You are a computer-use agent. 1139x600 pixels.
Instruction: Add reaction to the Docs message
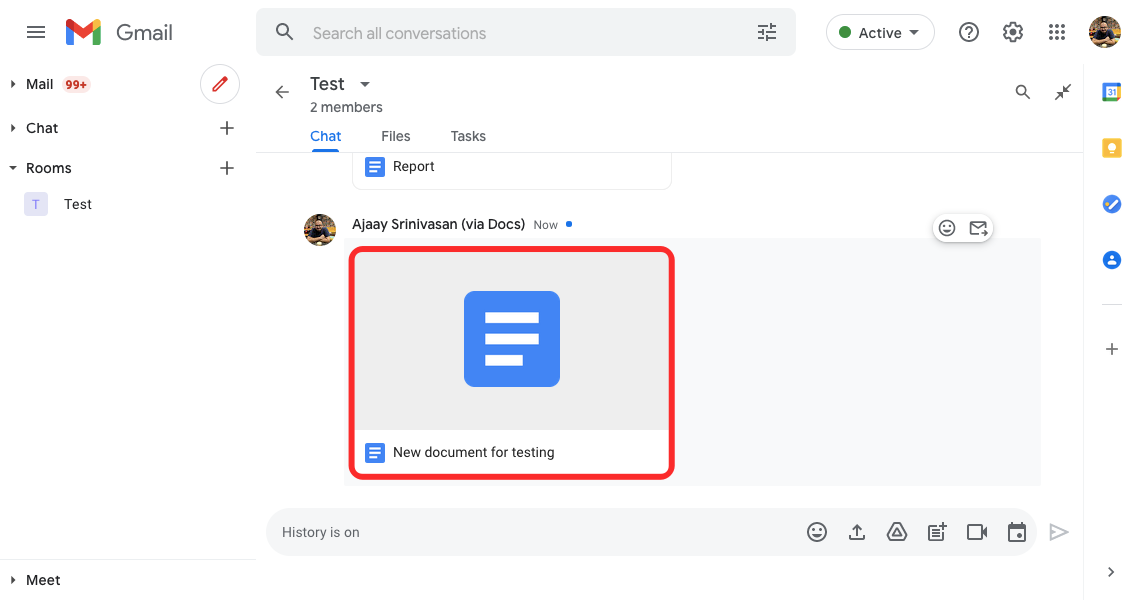coord(947,228)
